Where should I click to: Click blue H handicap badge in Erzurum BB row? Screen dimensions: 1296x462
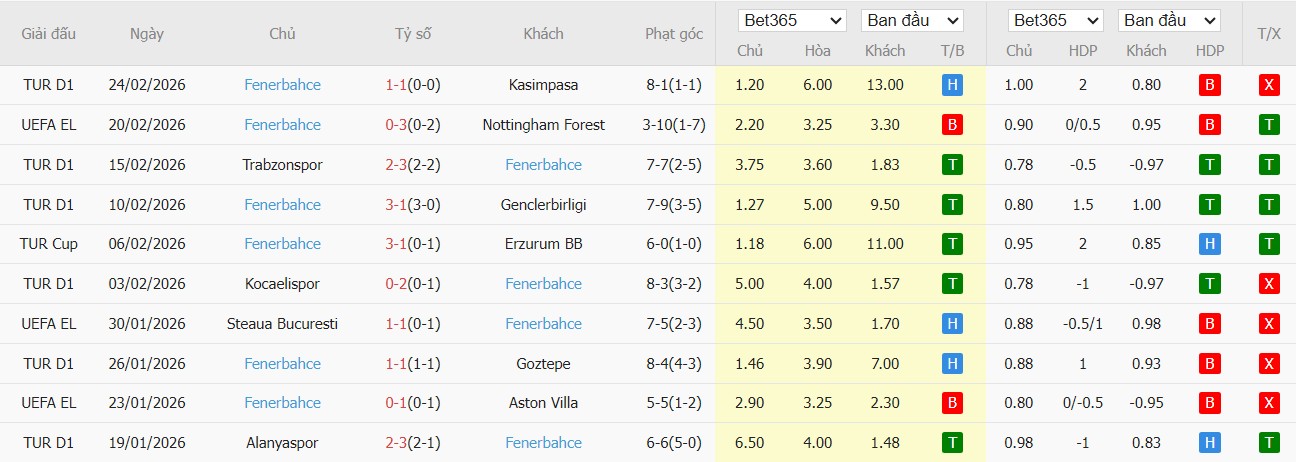pos(1210,244)
